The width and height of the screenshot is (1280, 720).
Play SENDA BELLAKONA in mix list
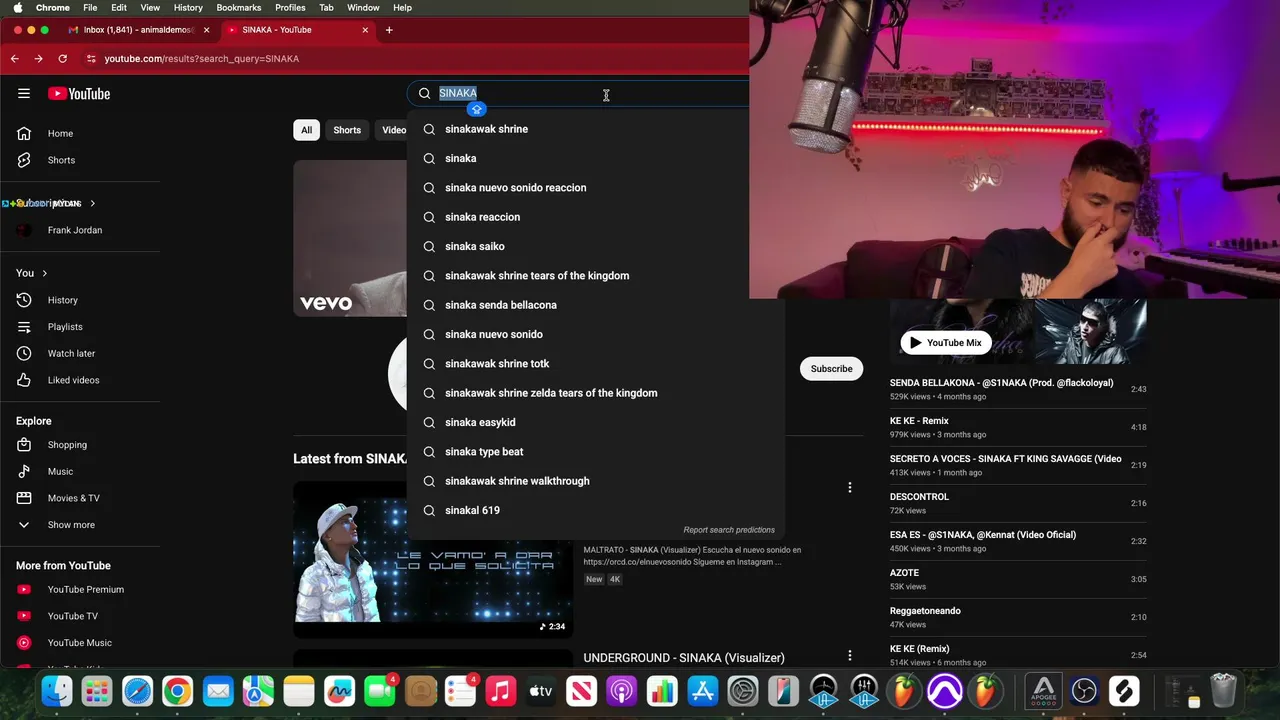coord(1018,389)
